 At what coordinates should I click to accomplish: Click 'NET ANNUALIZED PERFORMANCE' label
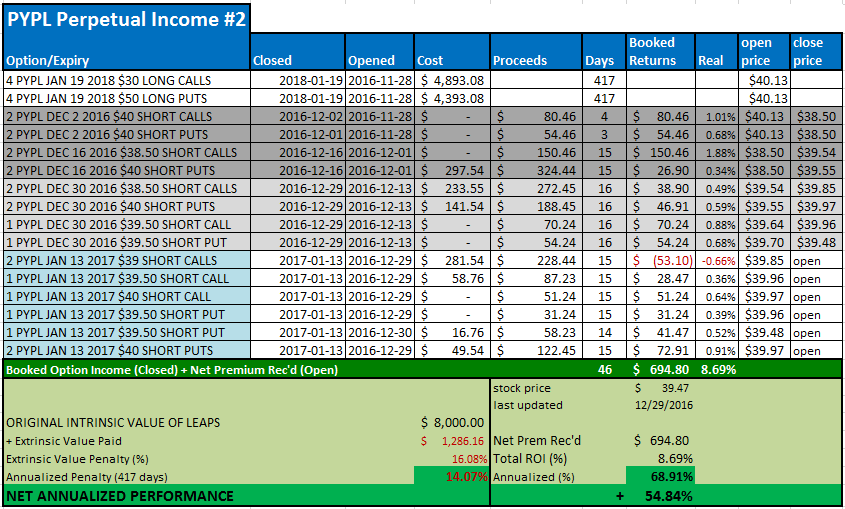click(120, 496)
